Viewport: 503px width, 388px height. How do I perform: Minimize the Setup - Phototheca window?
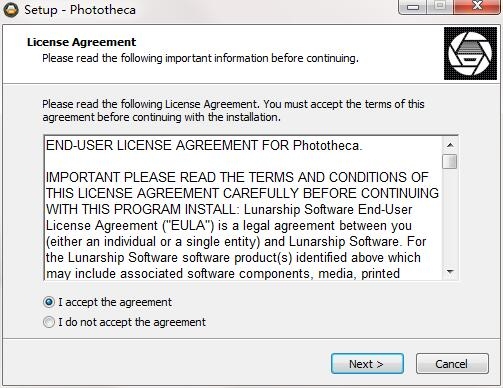click(x=413, y=7)
